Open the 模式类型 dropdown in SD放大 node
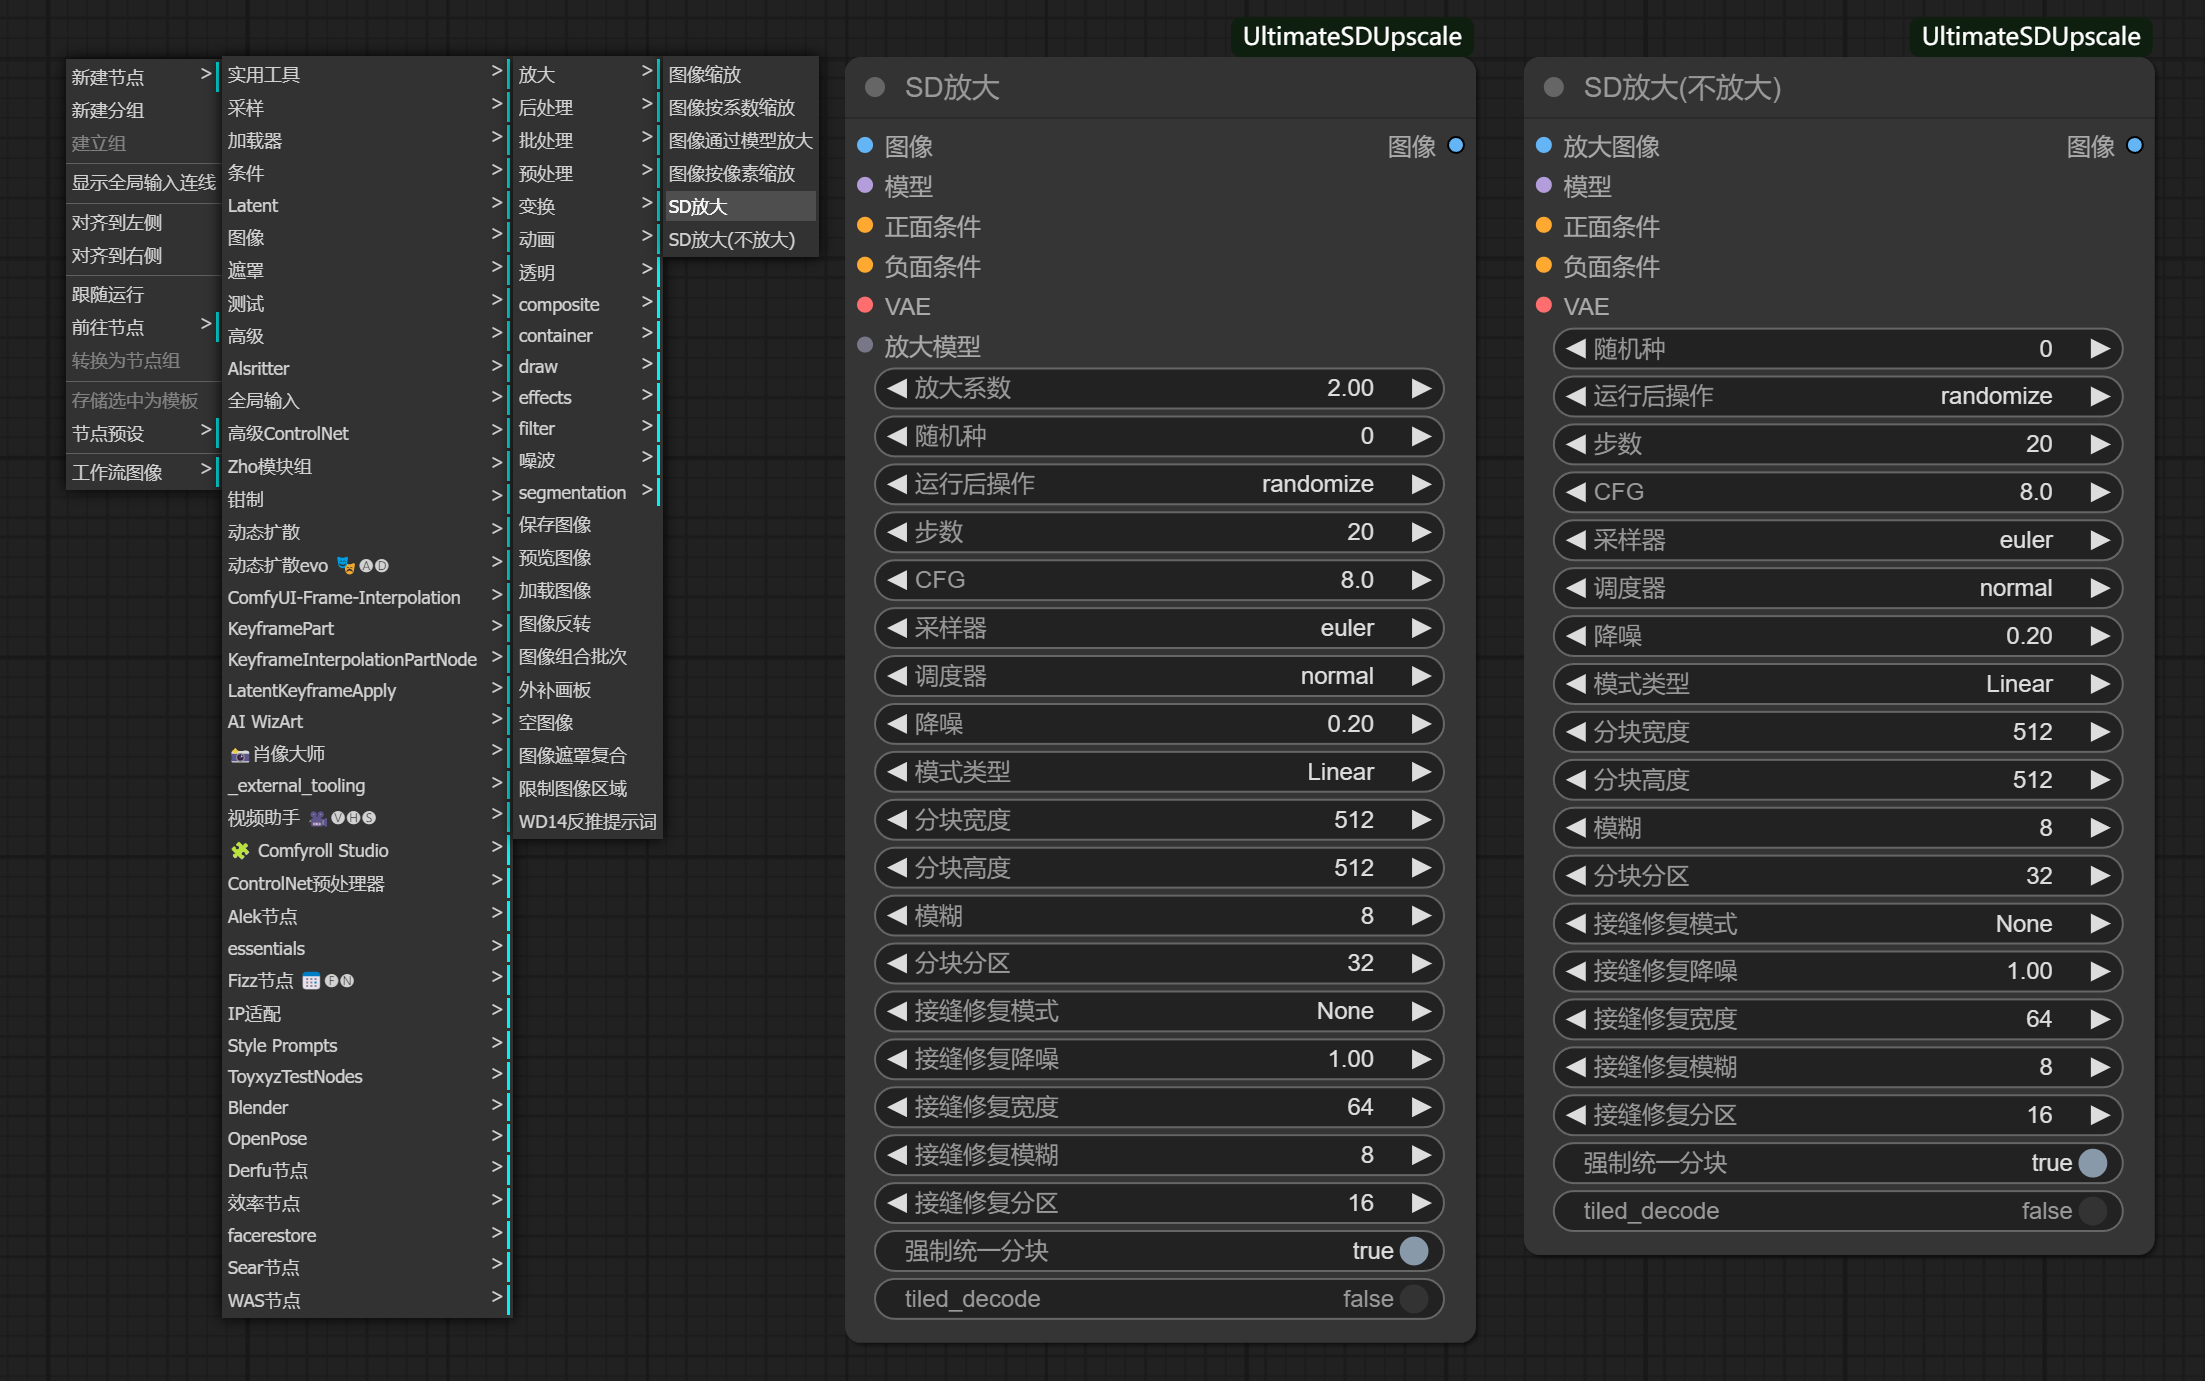 pos(1159,772)
